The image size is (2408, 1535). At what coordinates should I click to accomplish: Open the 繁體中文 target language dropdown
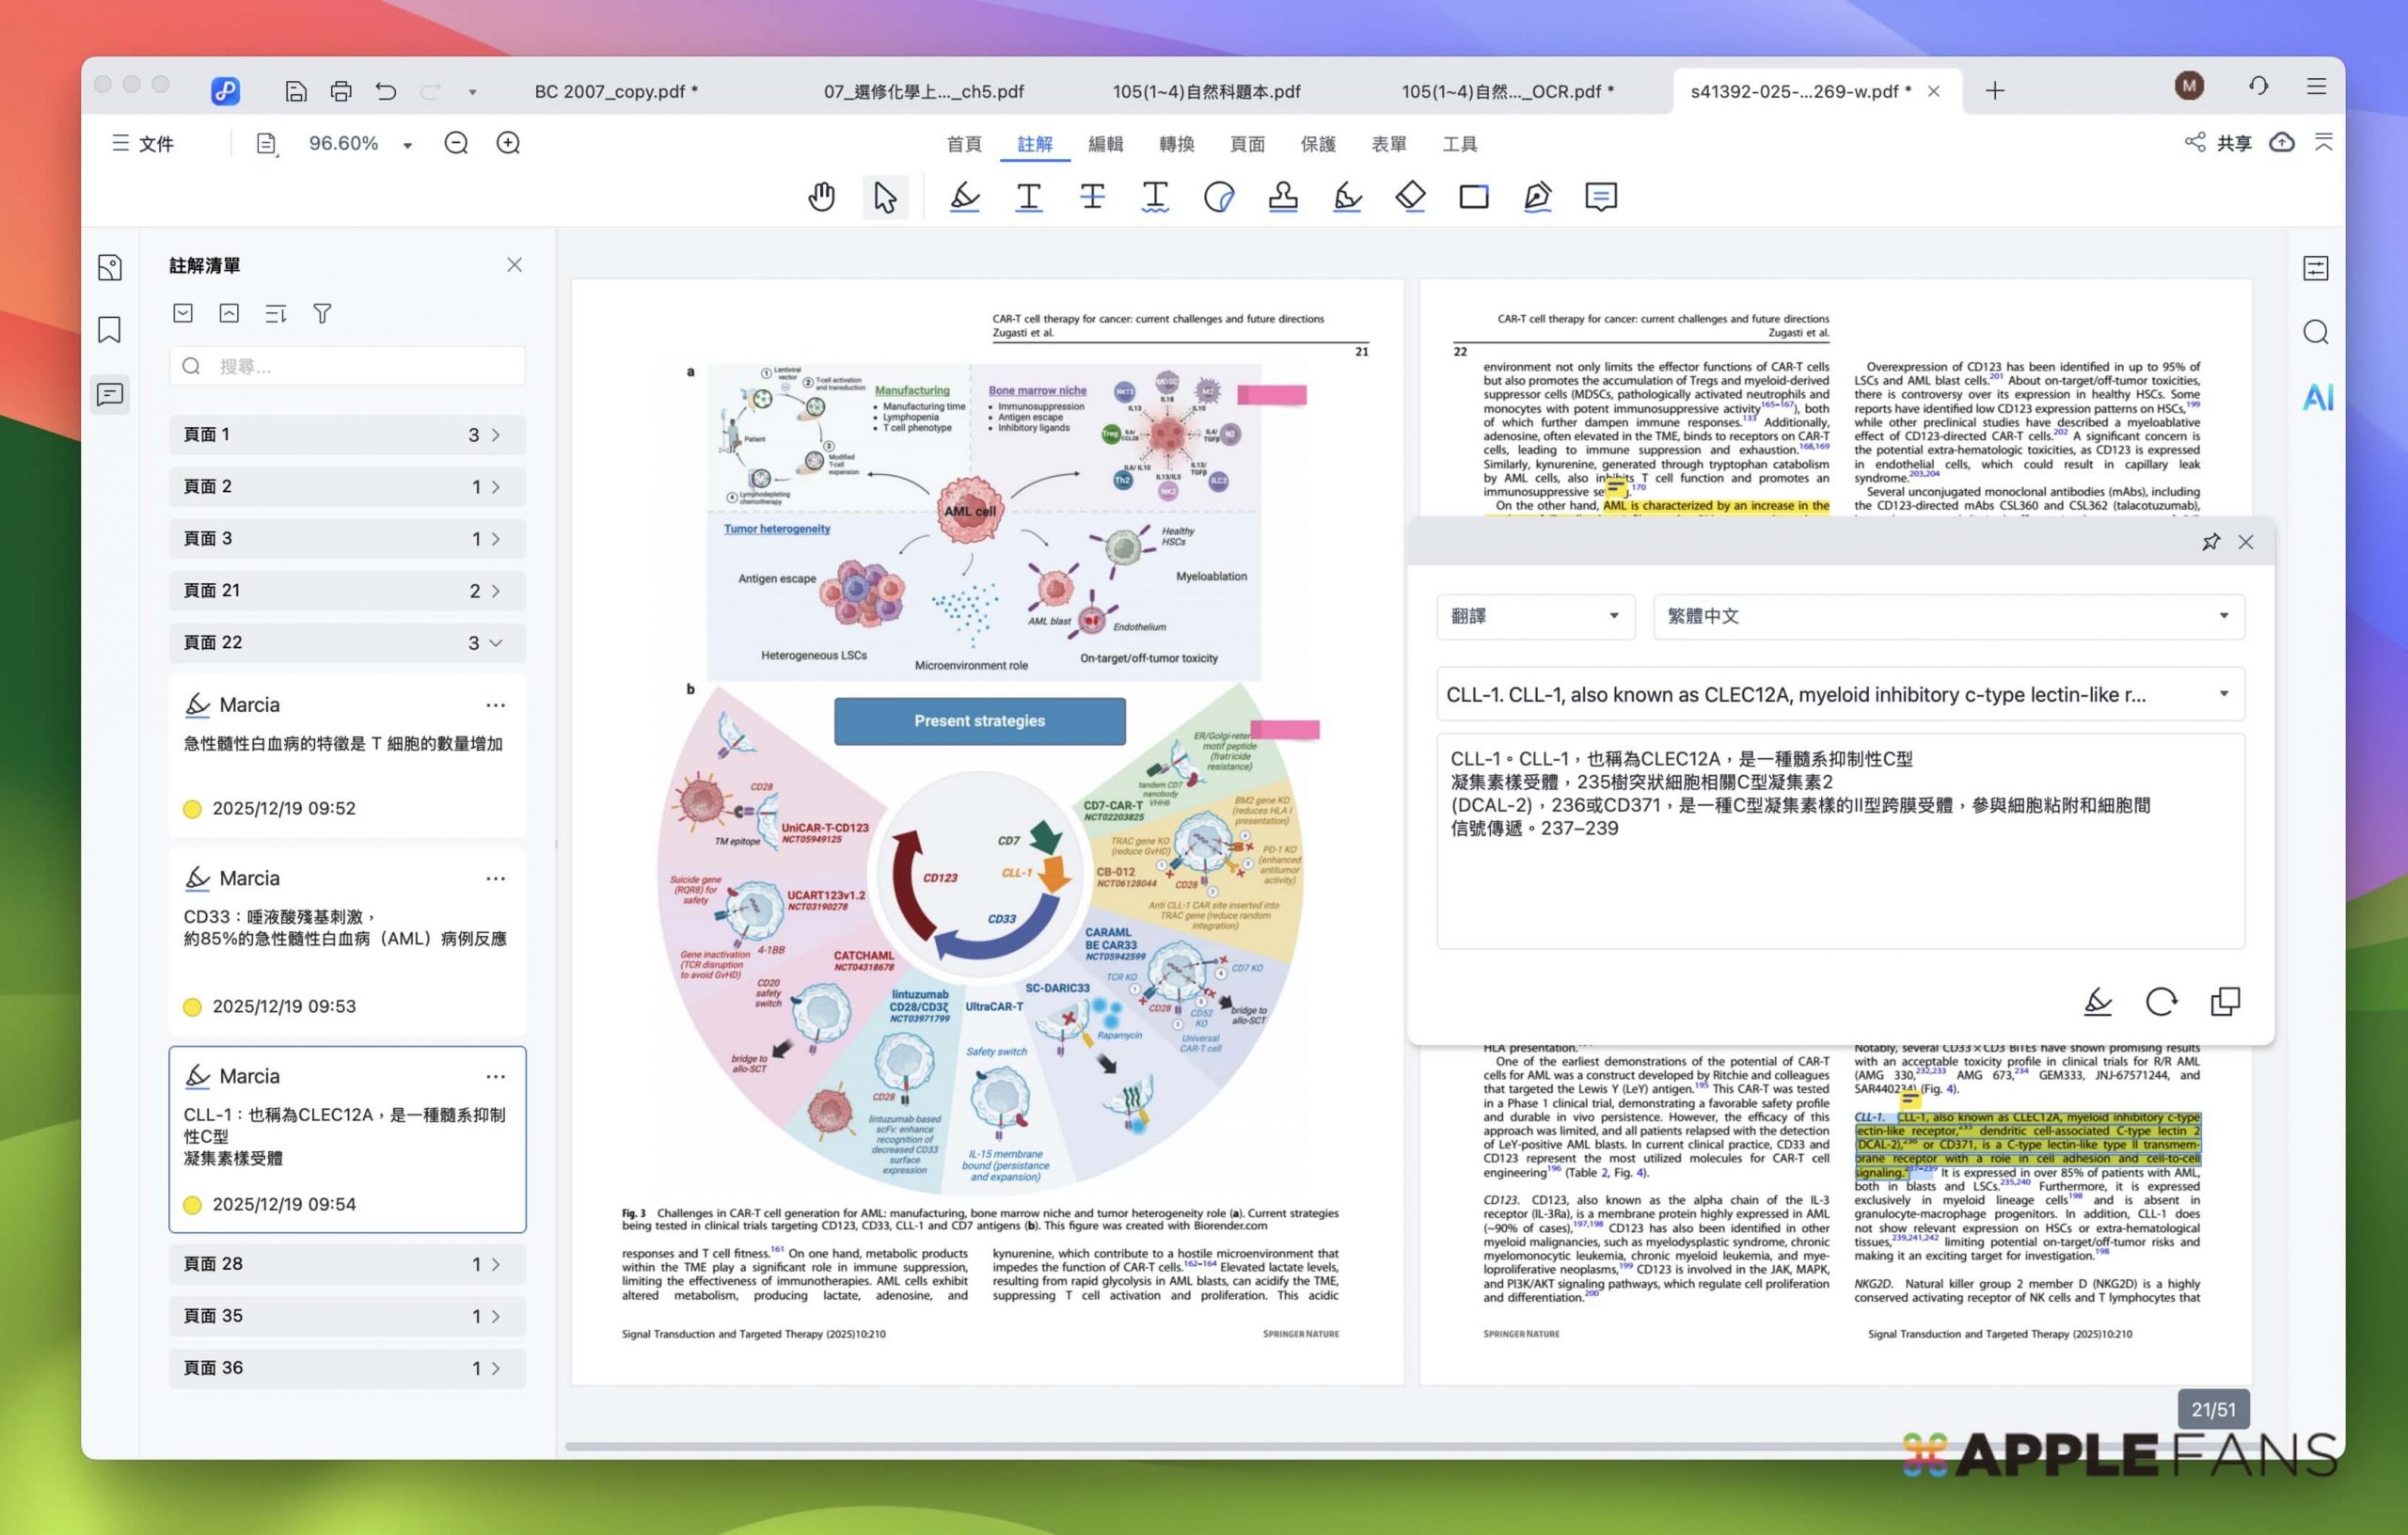pyautogui.click(x=1950, y=617)
